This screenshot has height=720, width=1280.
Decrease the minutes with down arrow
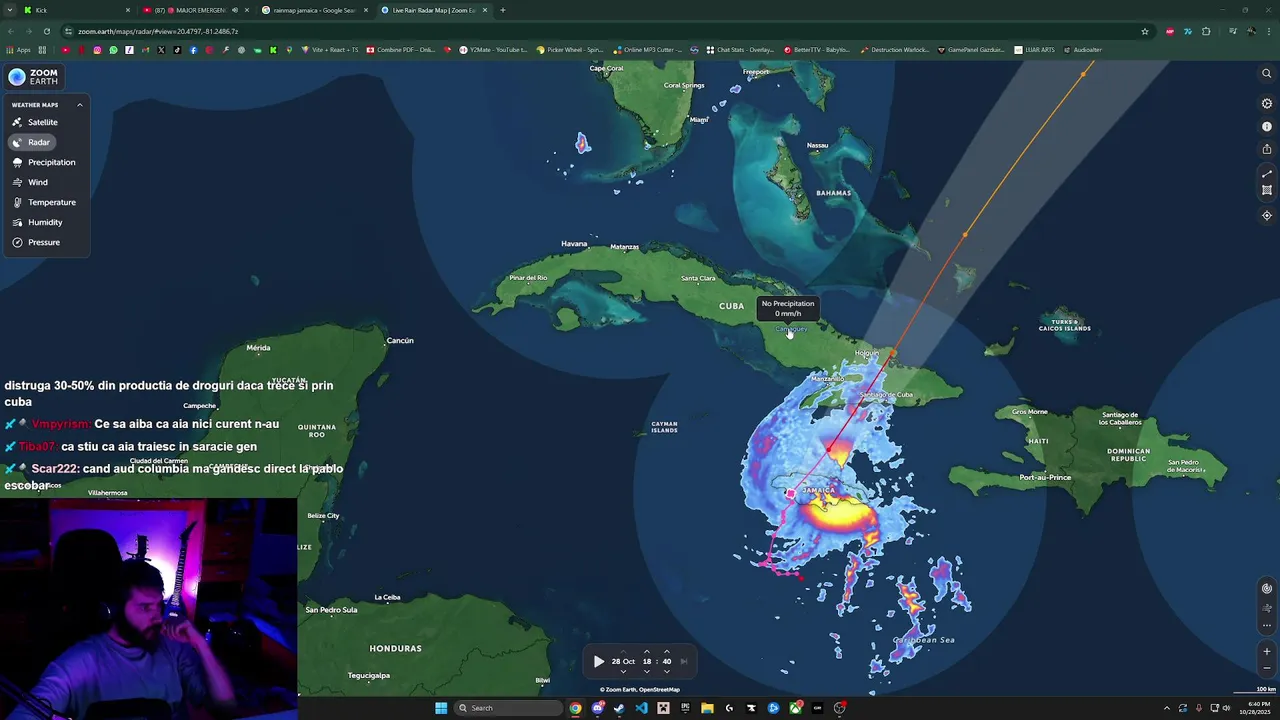pyautogui.click(x=667, y=671)
